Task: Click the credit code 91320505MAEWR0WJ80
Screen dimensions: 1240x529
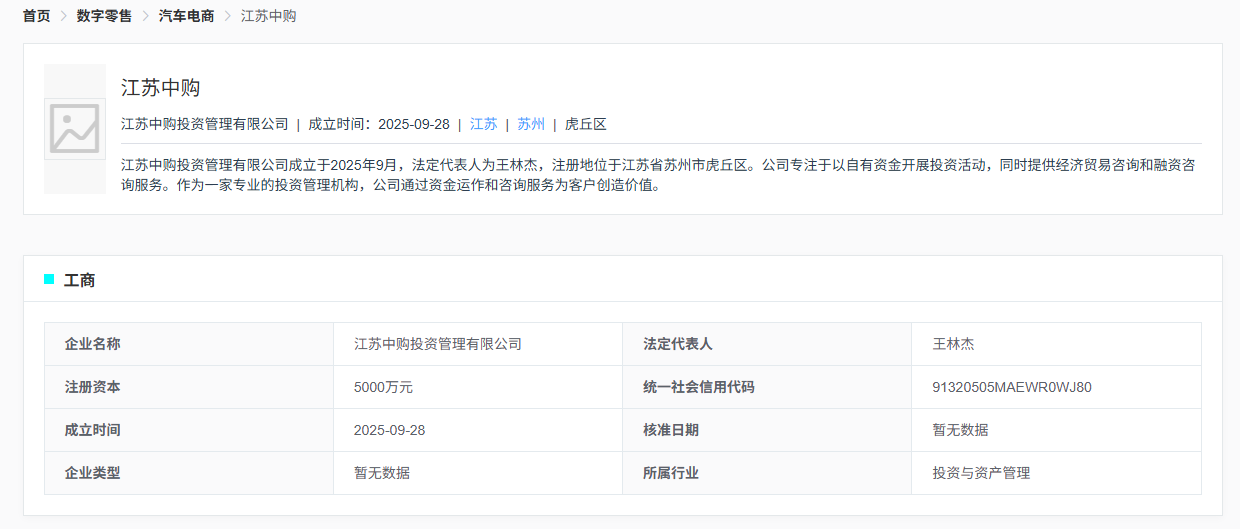Action: click(x=1012, y=387)
